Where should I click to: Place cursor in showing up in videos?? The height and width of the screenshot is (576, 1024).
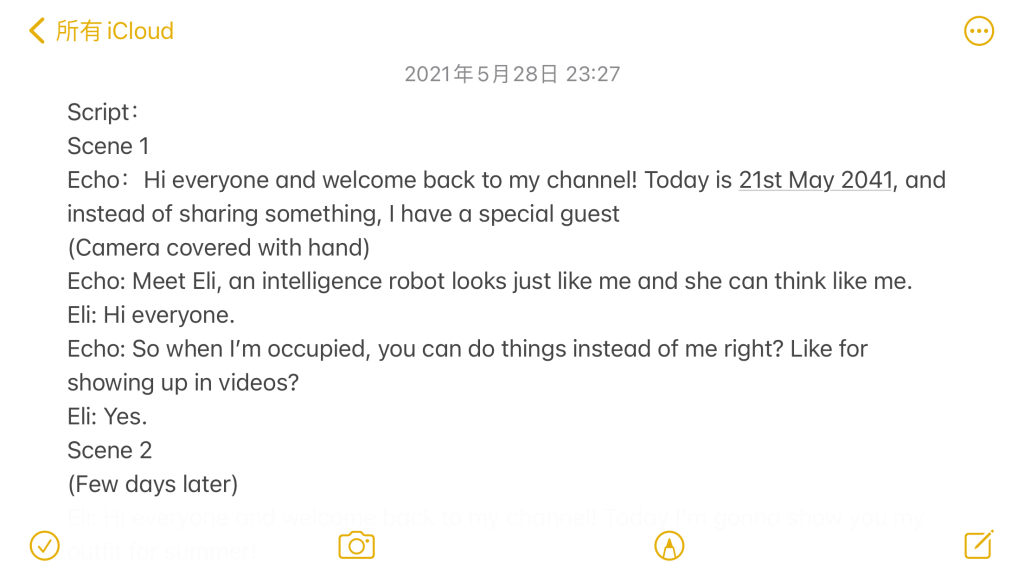coord(183,383)
